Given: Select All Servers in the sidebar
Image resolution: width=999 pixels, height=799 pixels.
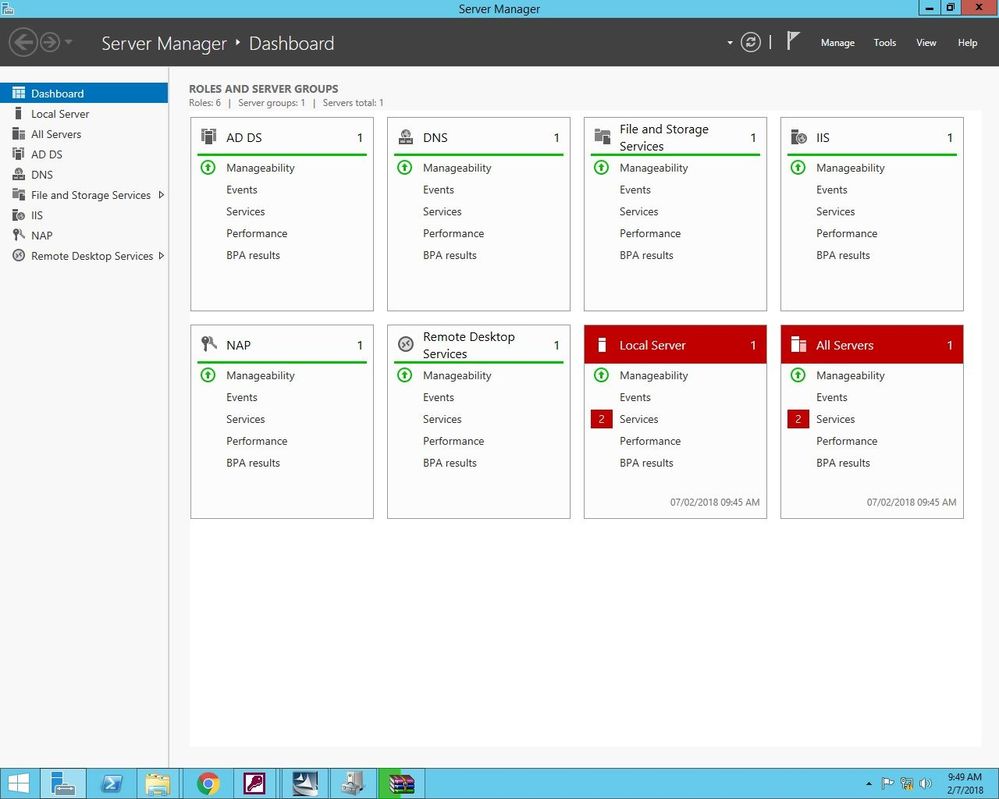Looking at the screenshot, I should (84, 134).
